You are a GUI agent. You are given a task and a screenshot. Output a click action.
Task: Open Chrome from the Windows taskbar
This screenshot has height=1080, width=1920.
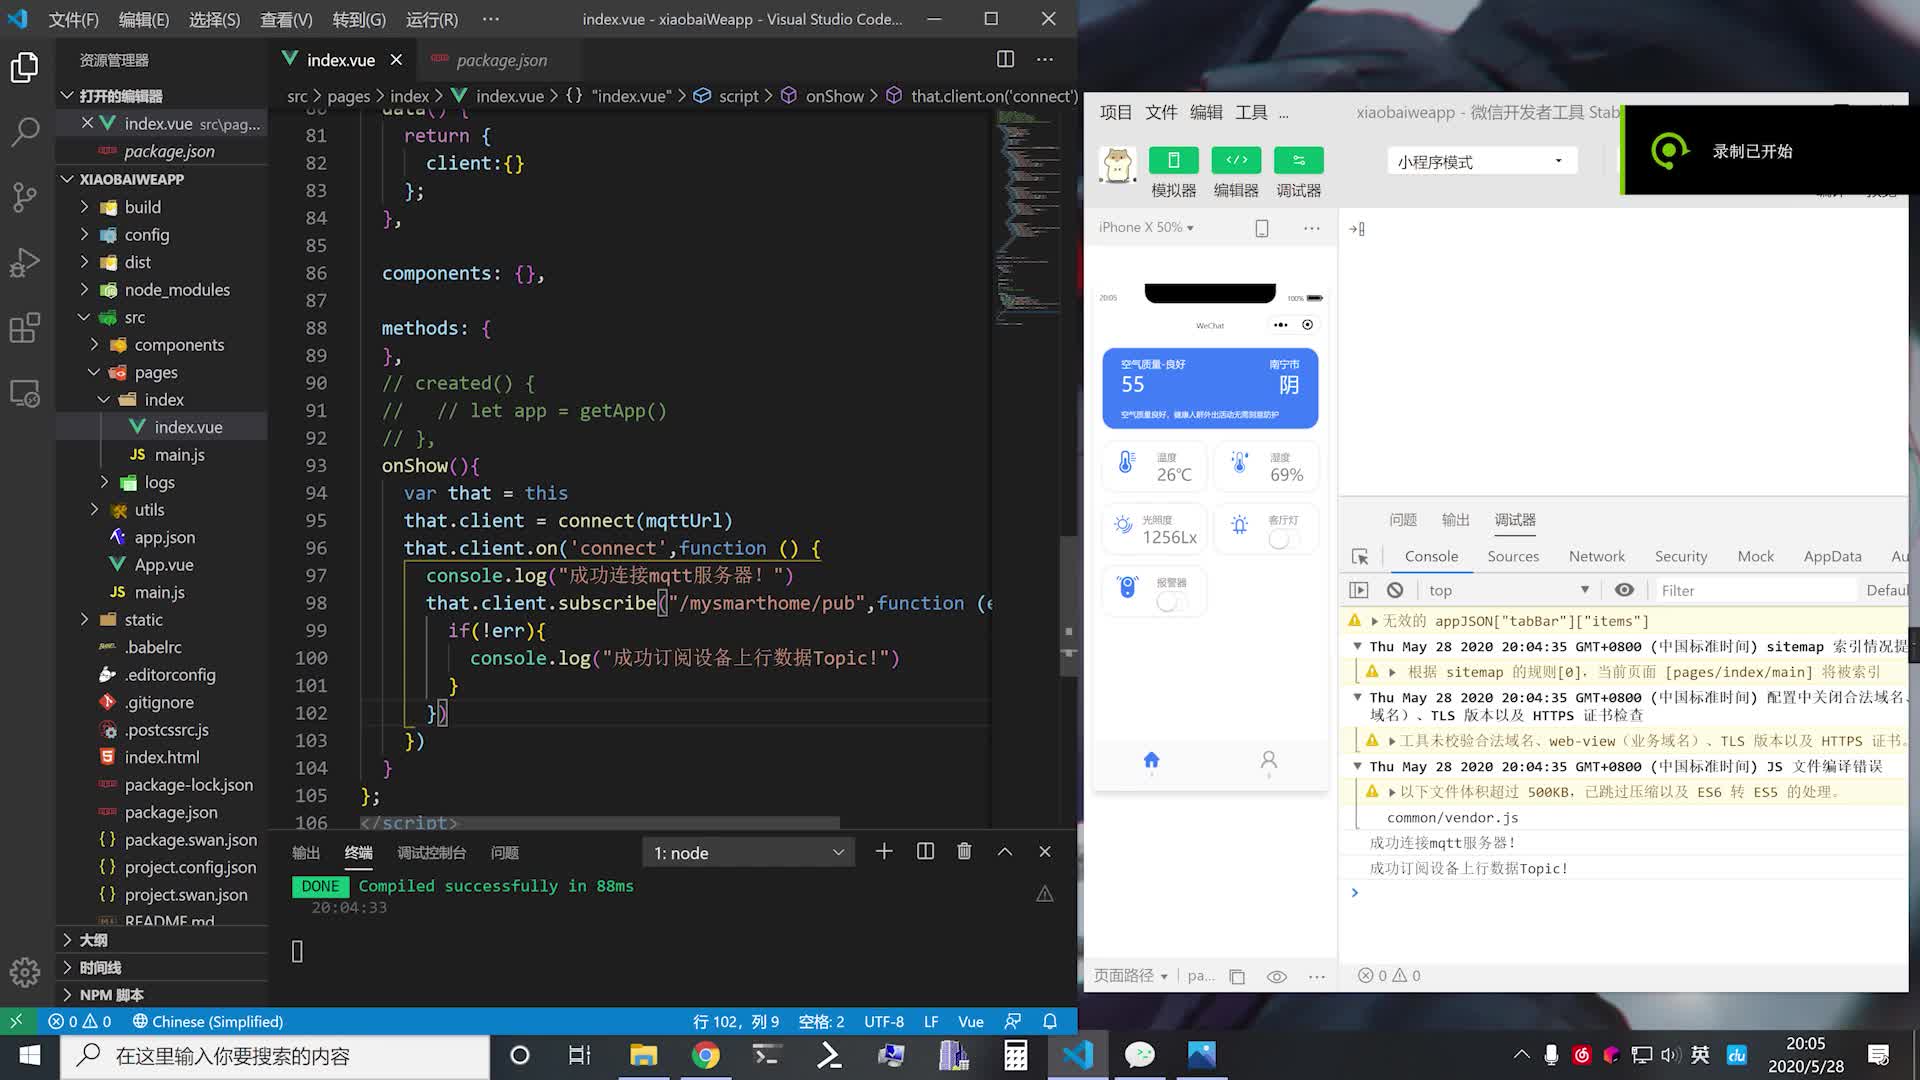tap(705, 1056)
